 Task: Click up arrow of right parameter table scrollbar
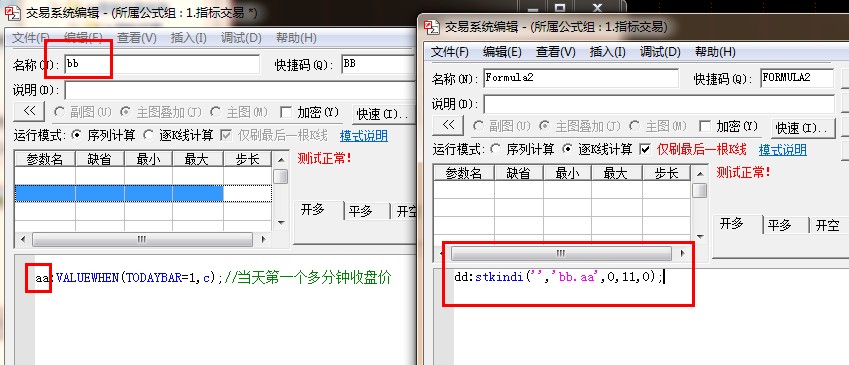pos(700,173)
